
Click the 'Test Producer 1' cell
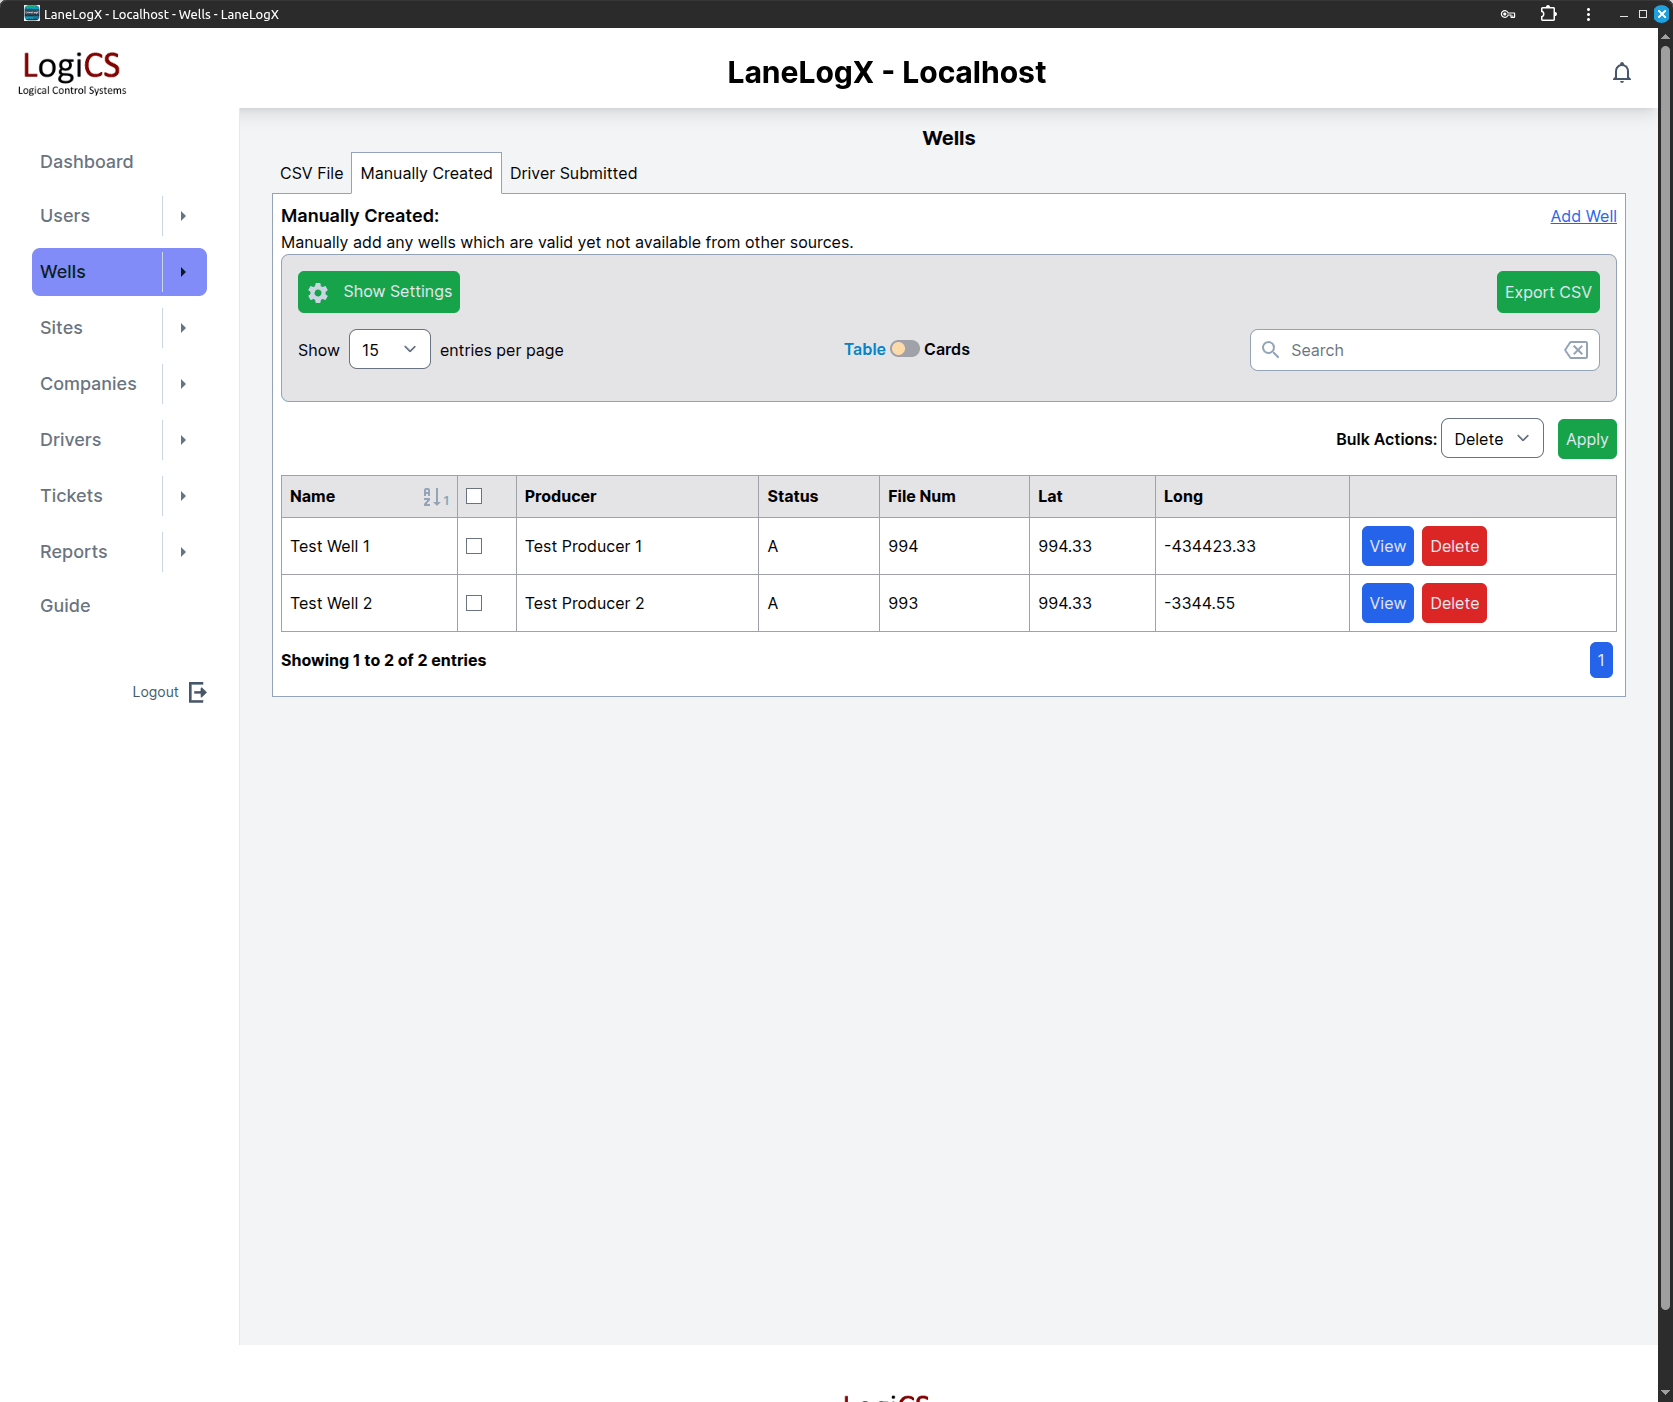[637, 546]
